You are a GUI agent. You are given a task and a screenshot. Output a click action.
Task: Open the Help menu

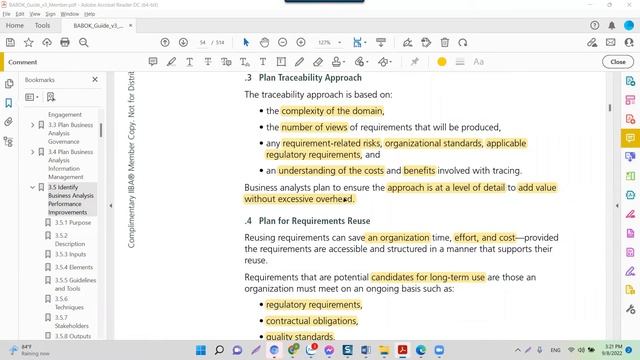(x=90, y=14)
